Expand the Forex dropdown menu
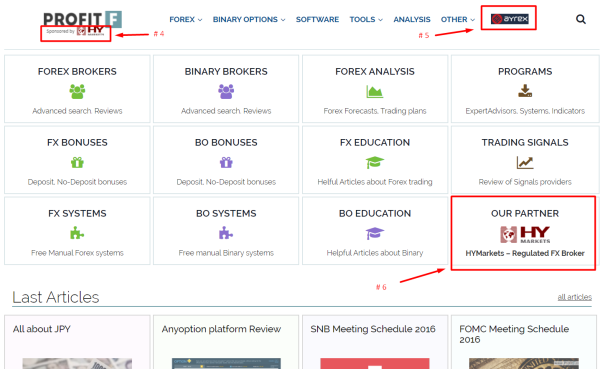Image resolution: width=600 pixels, height=369 pixels. (x=186, y=20)
